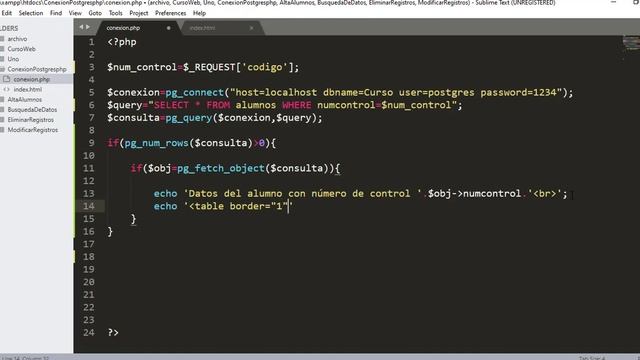
Task: Click the folder icon beside CursoWeb
Action: pos(2,49)
